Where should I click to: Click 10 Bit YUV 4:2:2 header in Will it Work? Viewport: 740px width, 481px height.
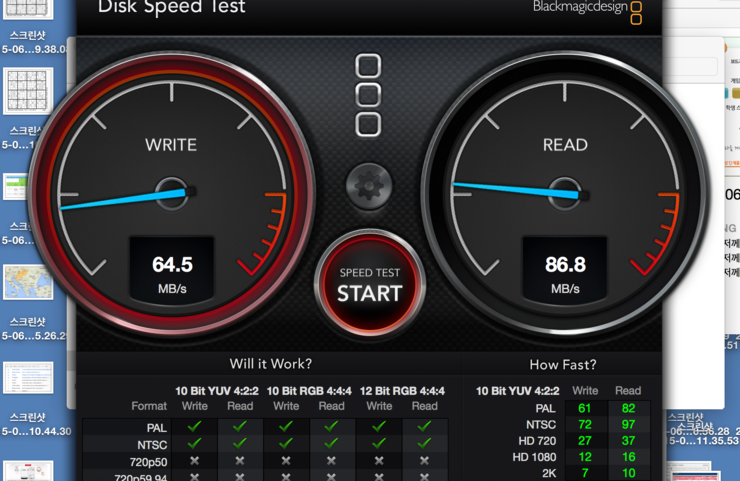pos(217,391)
